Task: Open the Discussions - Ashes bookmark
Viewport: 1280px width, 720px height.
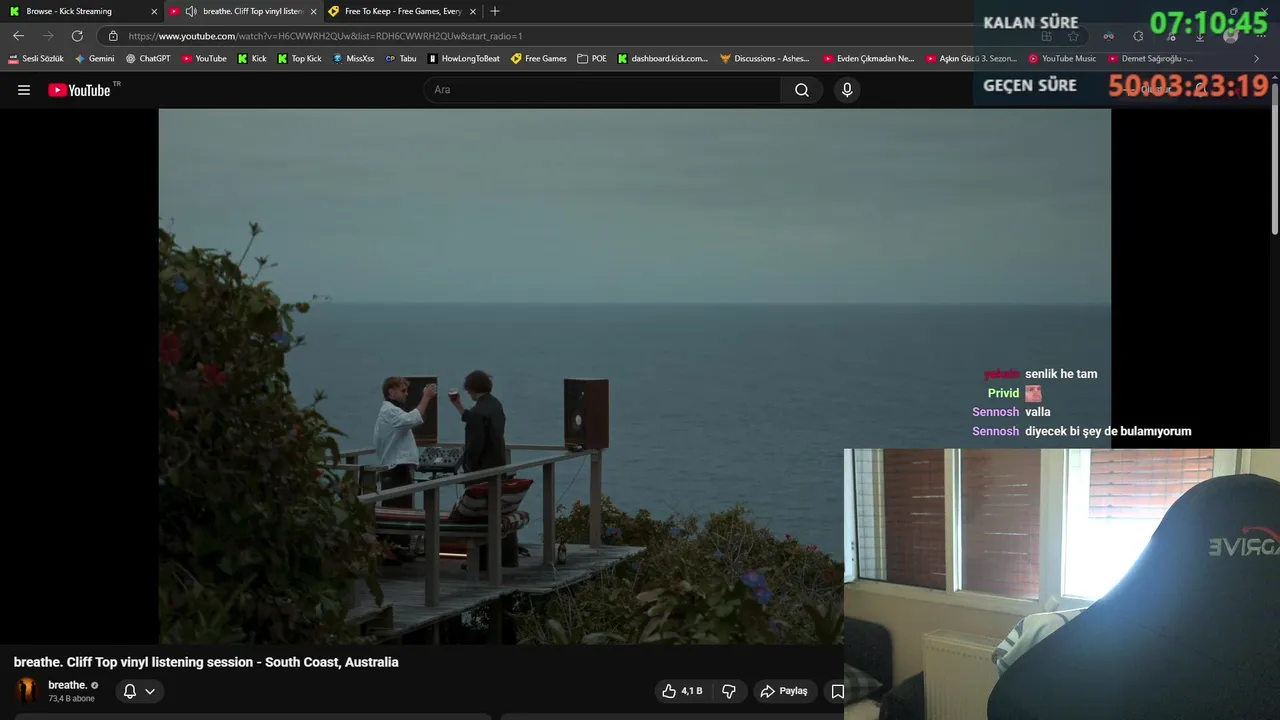Action: (765, 59)
